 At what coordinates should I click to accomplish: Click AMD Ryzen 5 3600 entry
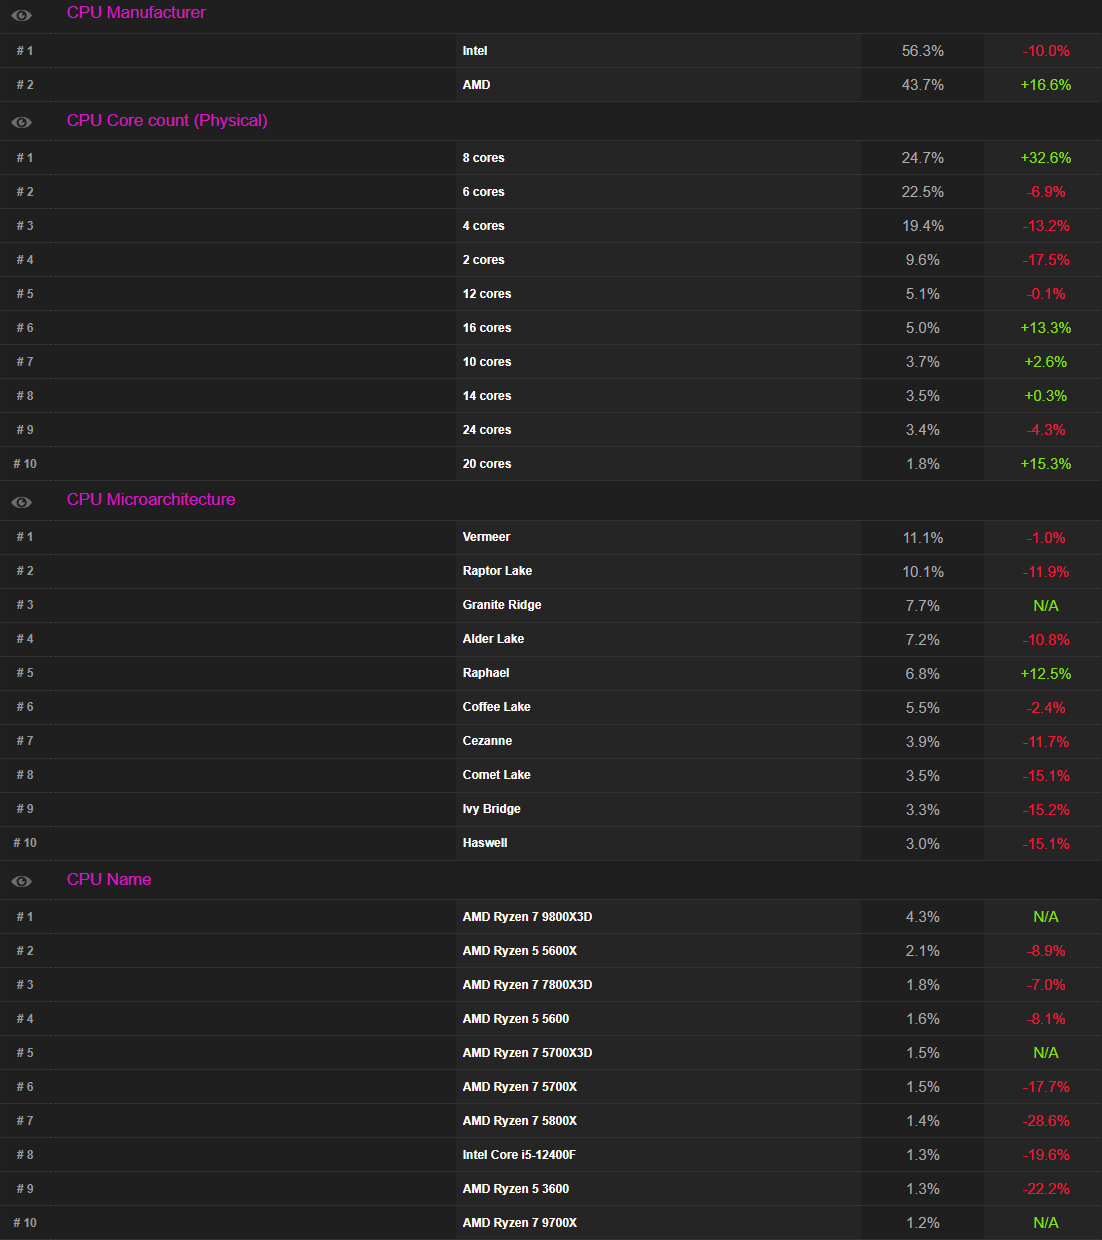(516, 1189)
